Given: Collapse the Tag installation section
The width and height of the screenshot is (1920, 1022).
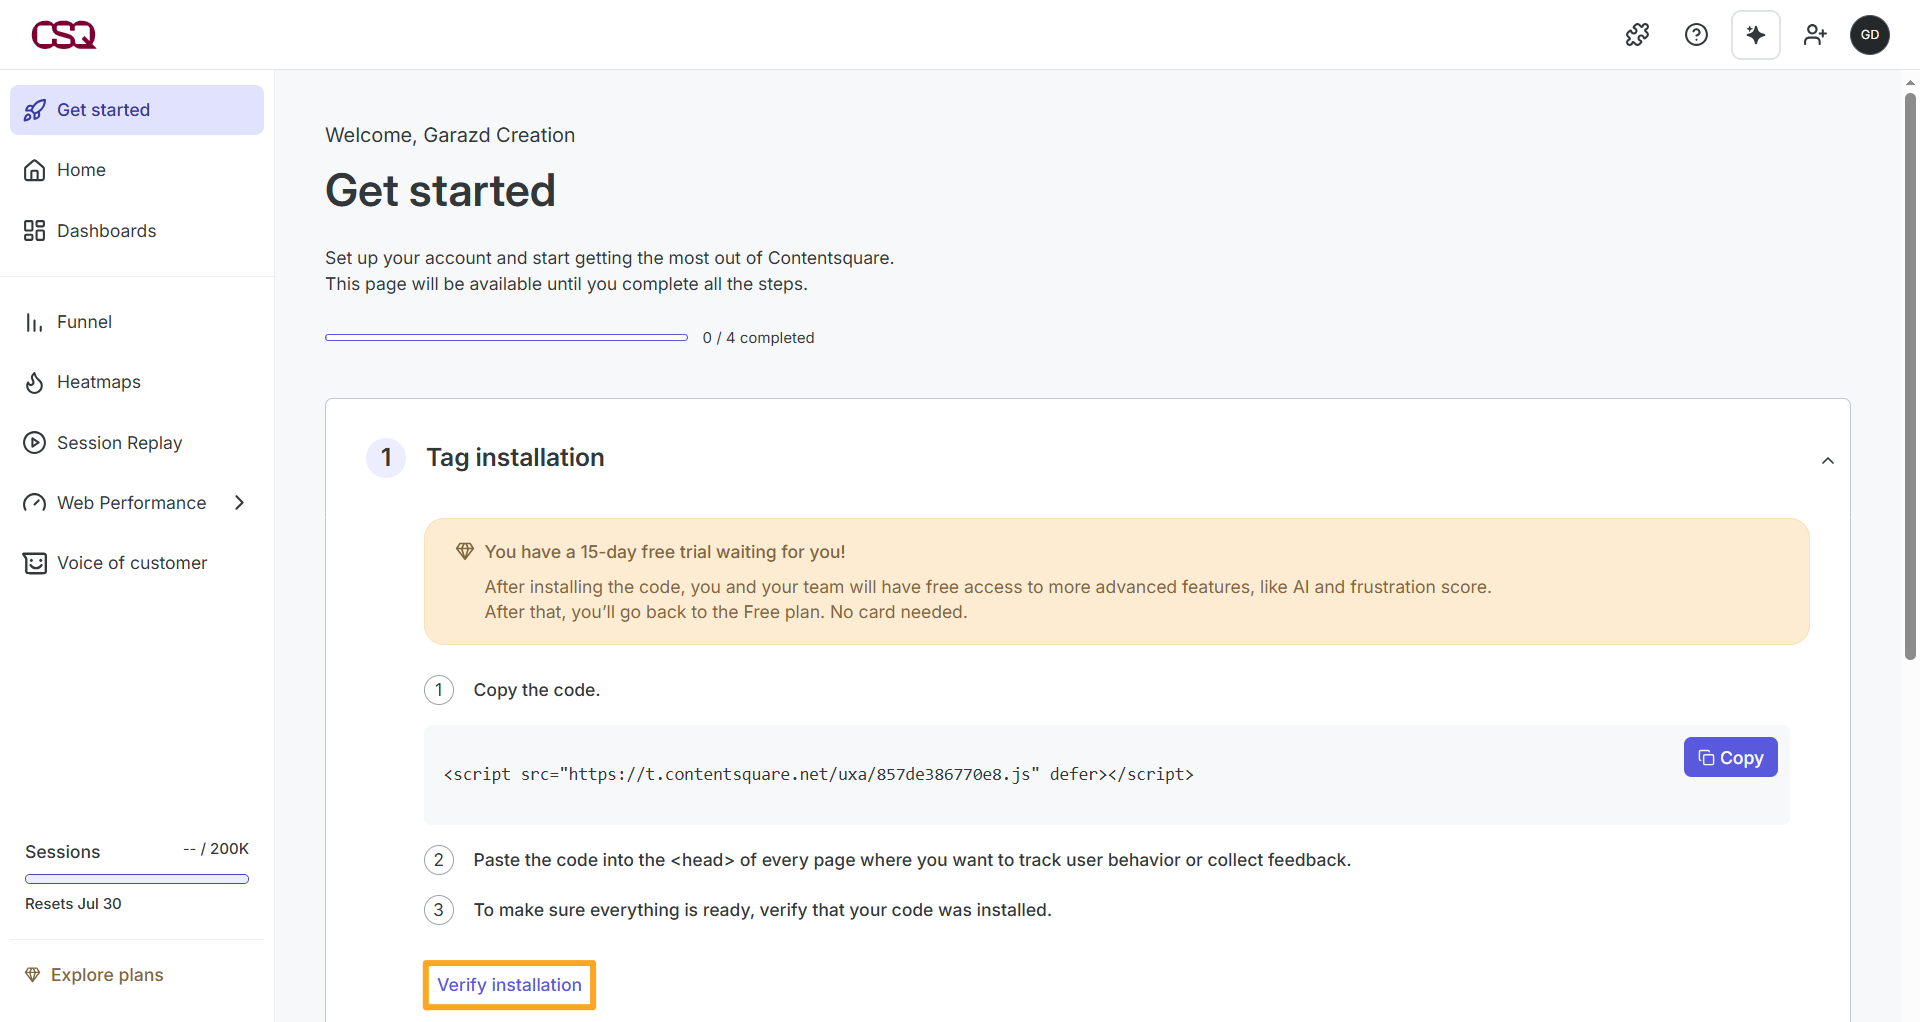Looking at the screenshot, I should 1827,461.
